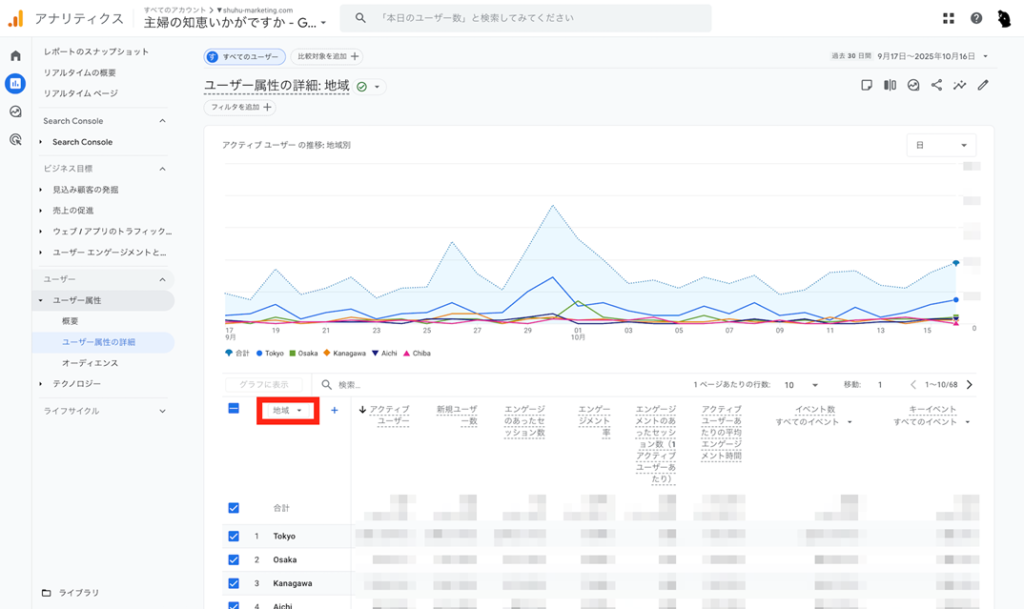Open the Google apps grid icon
1024x609 pixels.
coord(948,18)
